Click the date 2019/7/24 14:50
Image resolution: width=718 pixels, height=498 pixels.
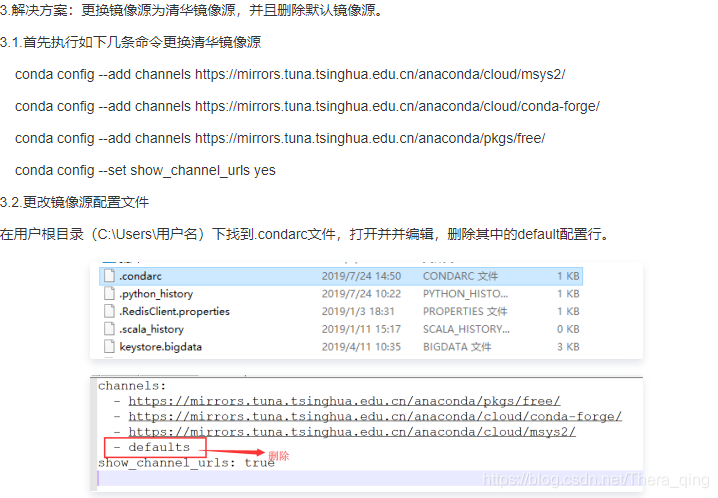(361, 276)
